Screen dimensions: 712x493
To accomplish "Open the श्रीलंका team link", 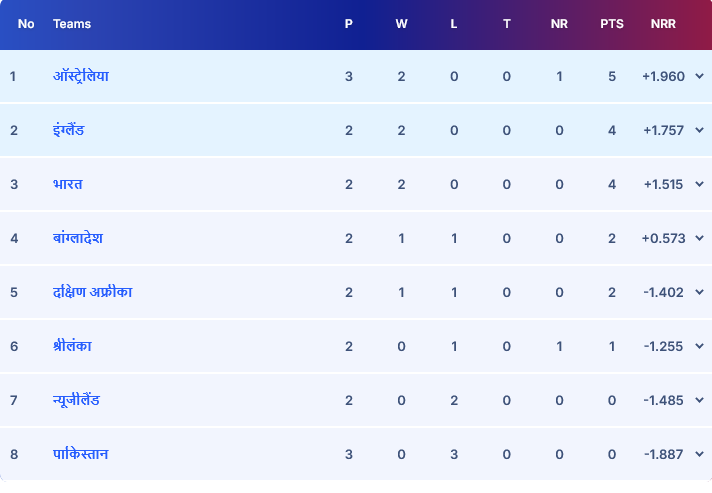I will pos(72,346).
